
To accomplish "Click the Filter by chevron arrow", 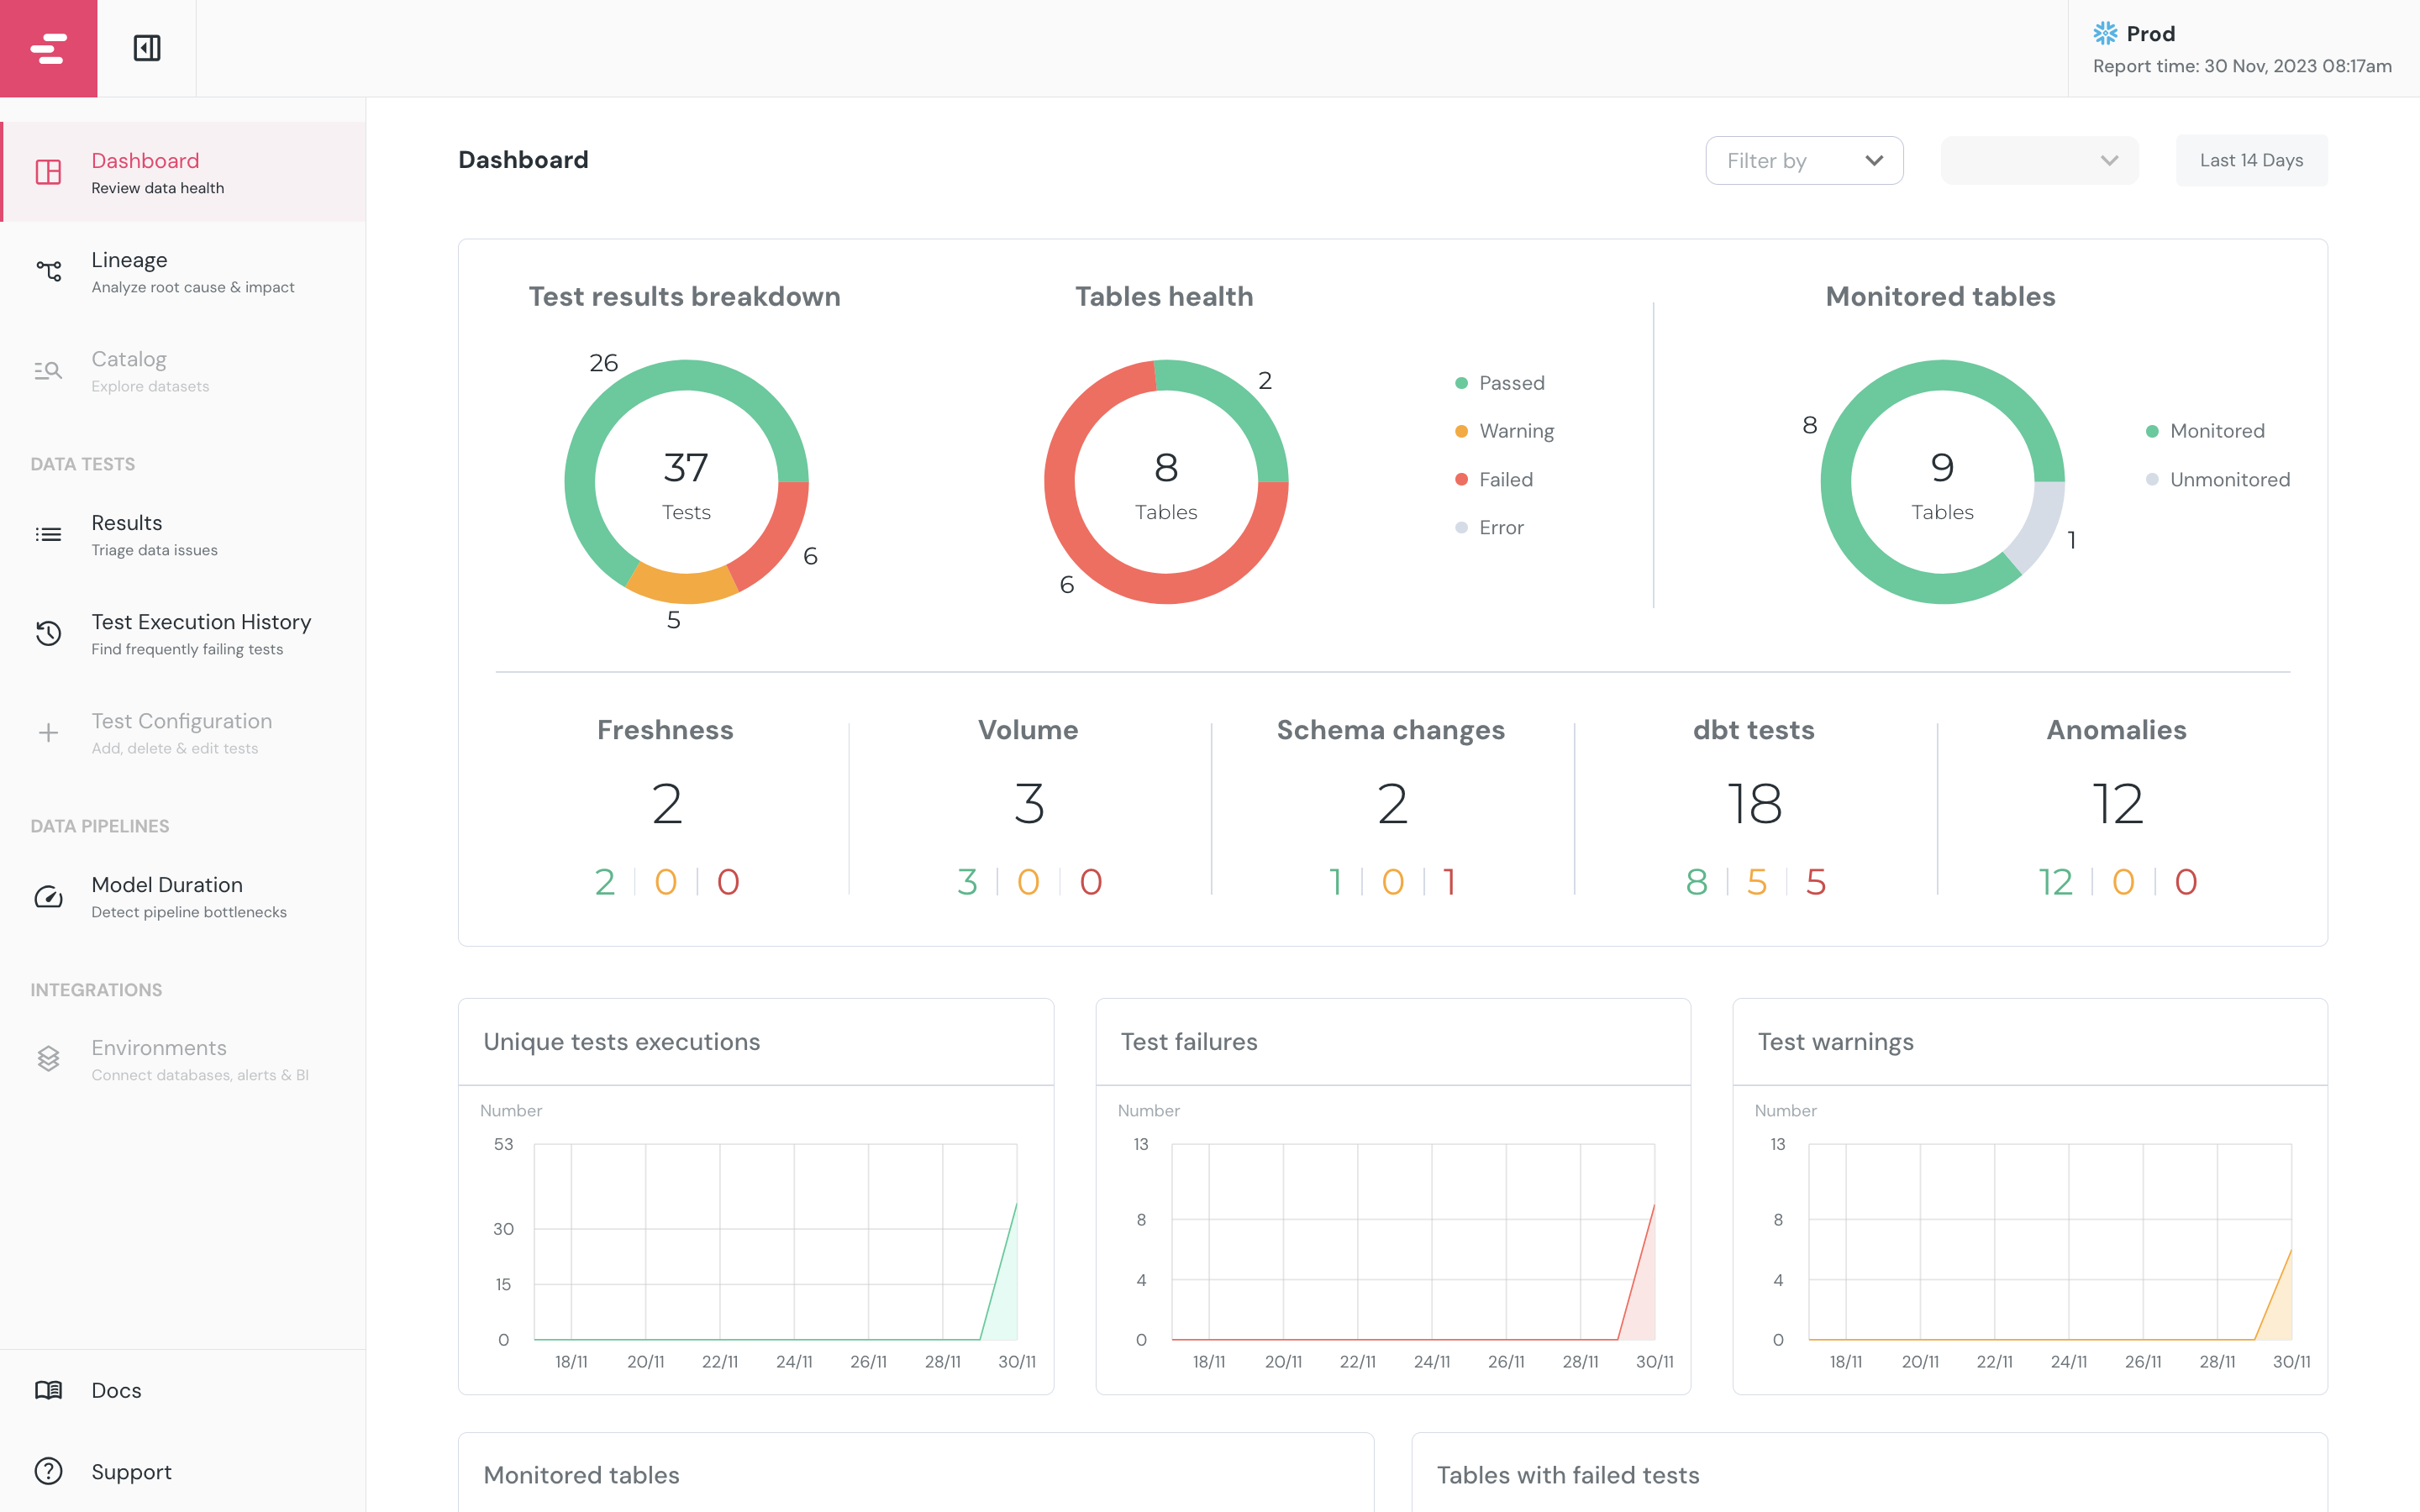I will point(1874,160).
